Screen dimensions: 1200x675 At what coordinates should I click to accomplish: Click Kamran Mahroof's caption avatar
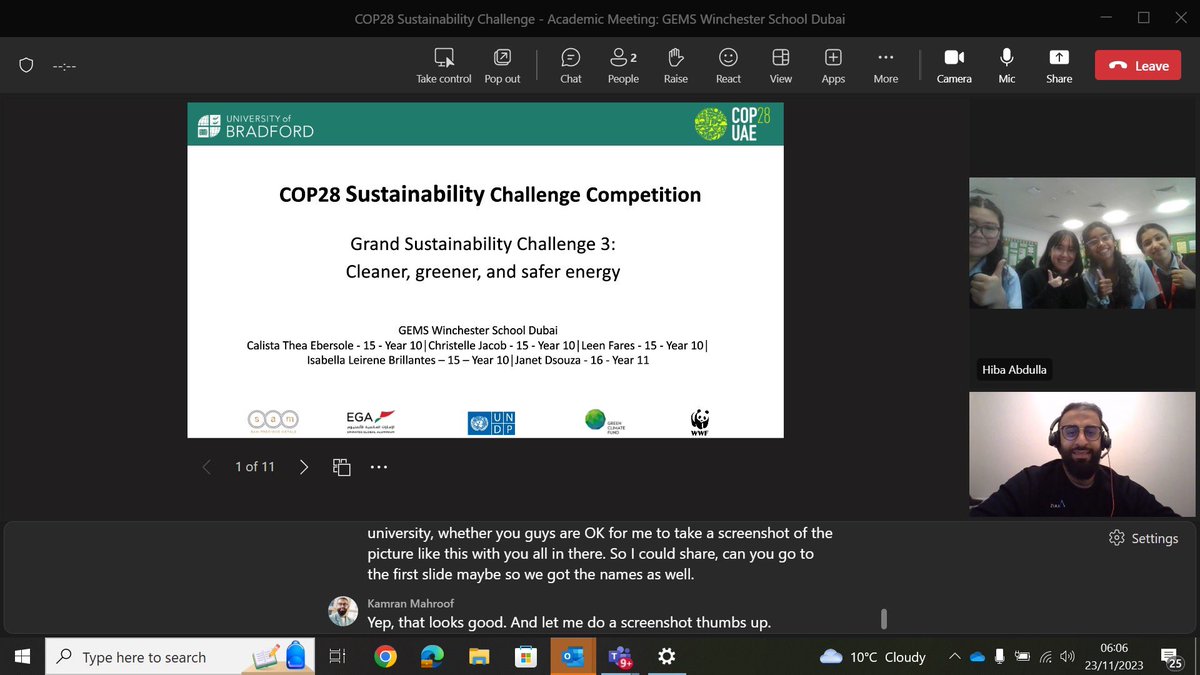pos(342,611)
